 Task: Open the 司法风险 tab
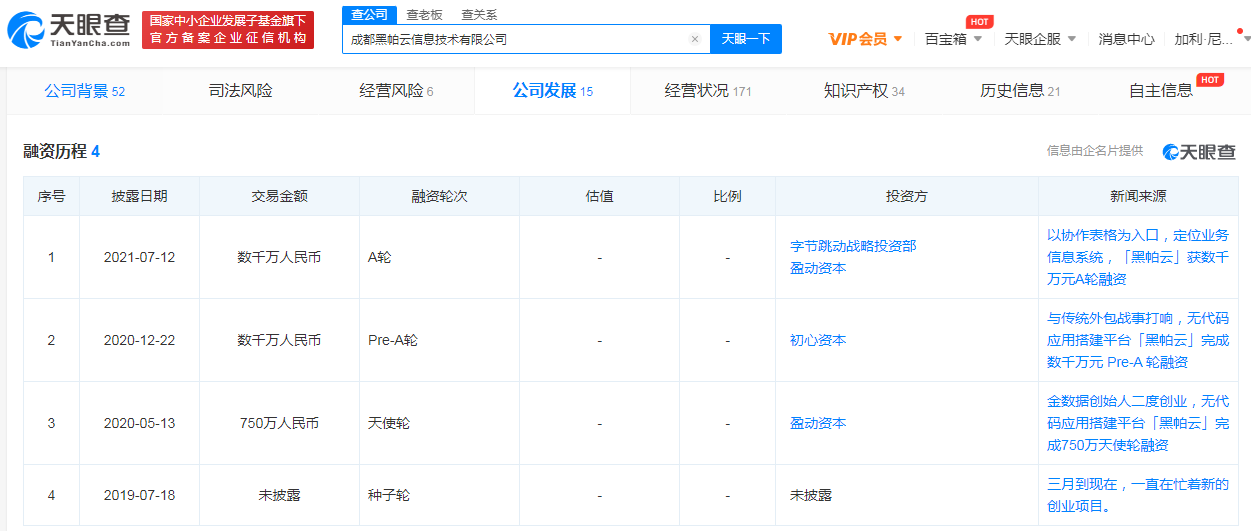pos(240,91)
